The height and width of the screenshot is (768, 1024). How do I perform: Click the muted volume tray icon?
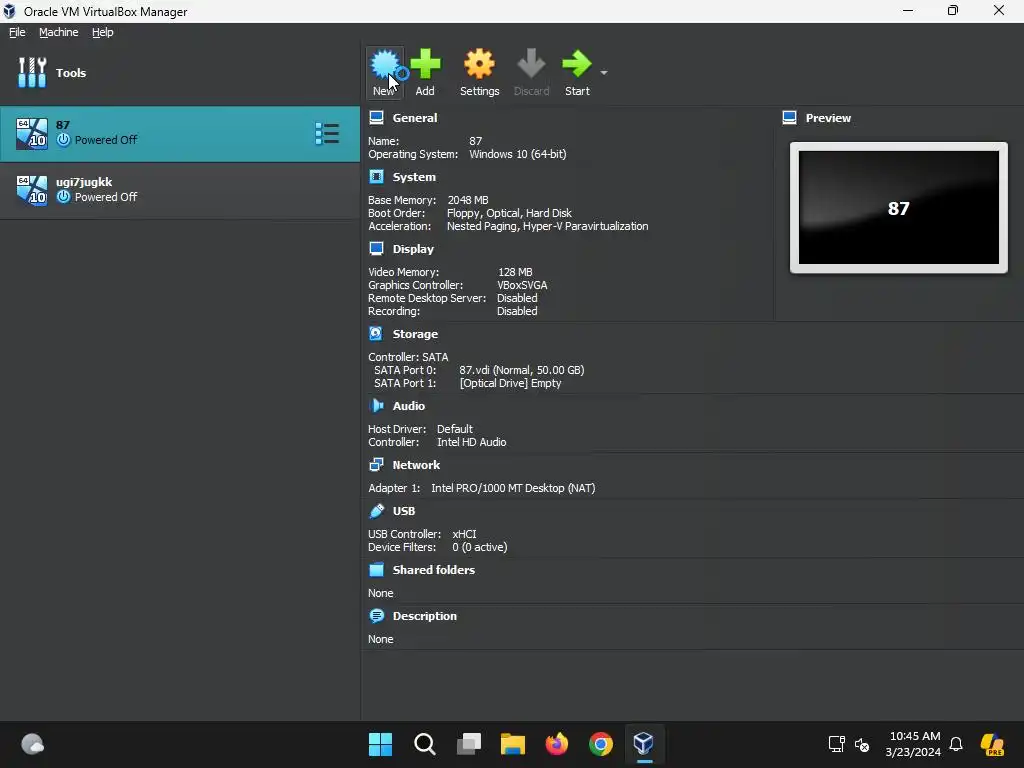pos(862,744)
